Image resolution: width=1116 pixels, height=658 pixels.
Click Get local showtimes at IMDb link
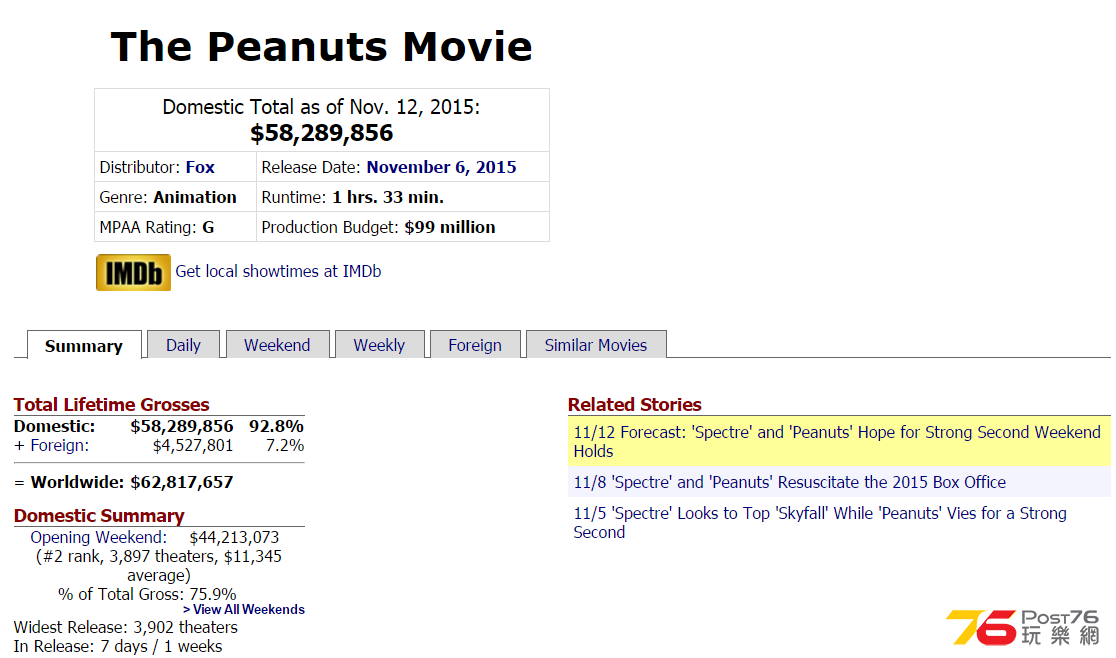click(278, 271)
